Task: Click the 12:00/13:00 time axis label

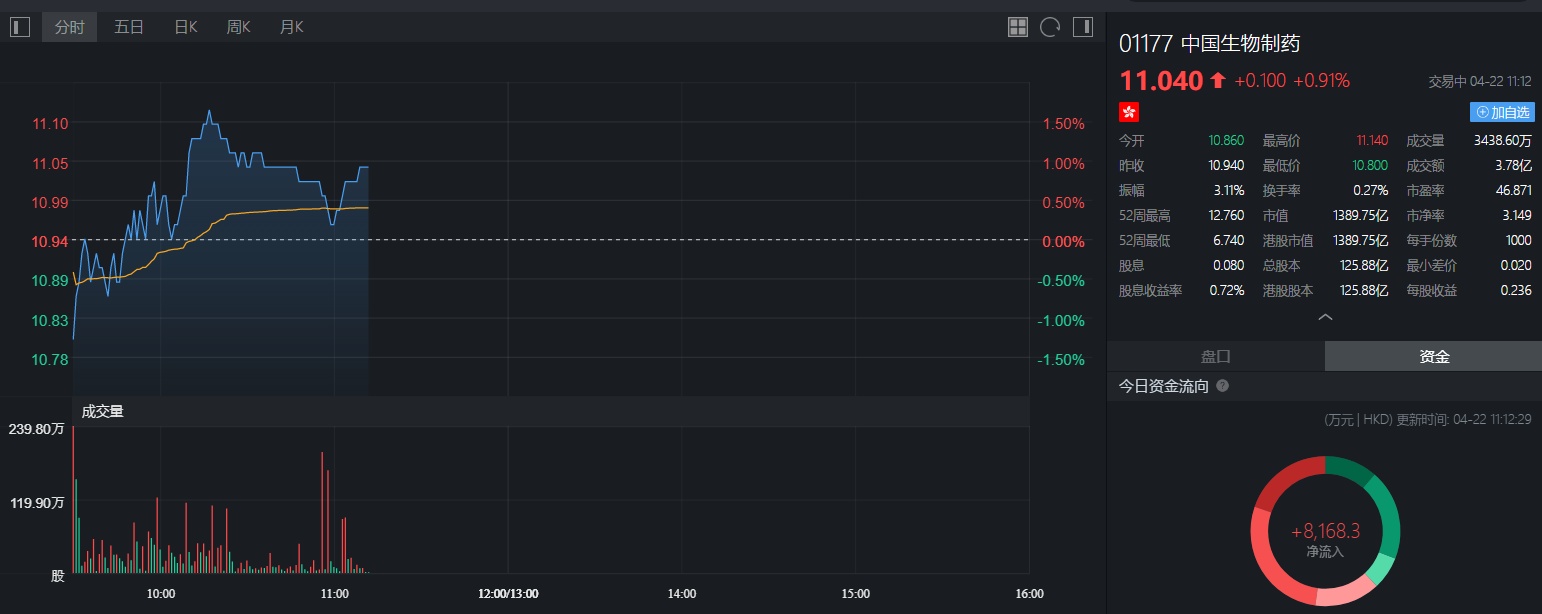Action: 508,594
